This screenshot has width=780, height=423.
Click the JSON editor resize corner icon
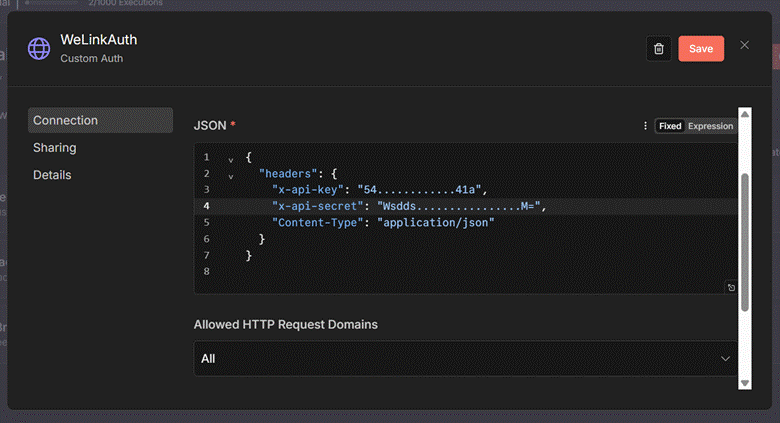pos(731,288)
